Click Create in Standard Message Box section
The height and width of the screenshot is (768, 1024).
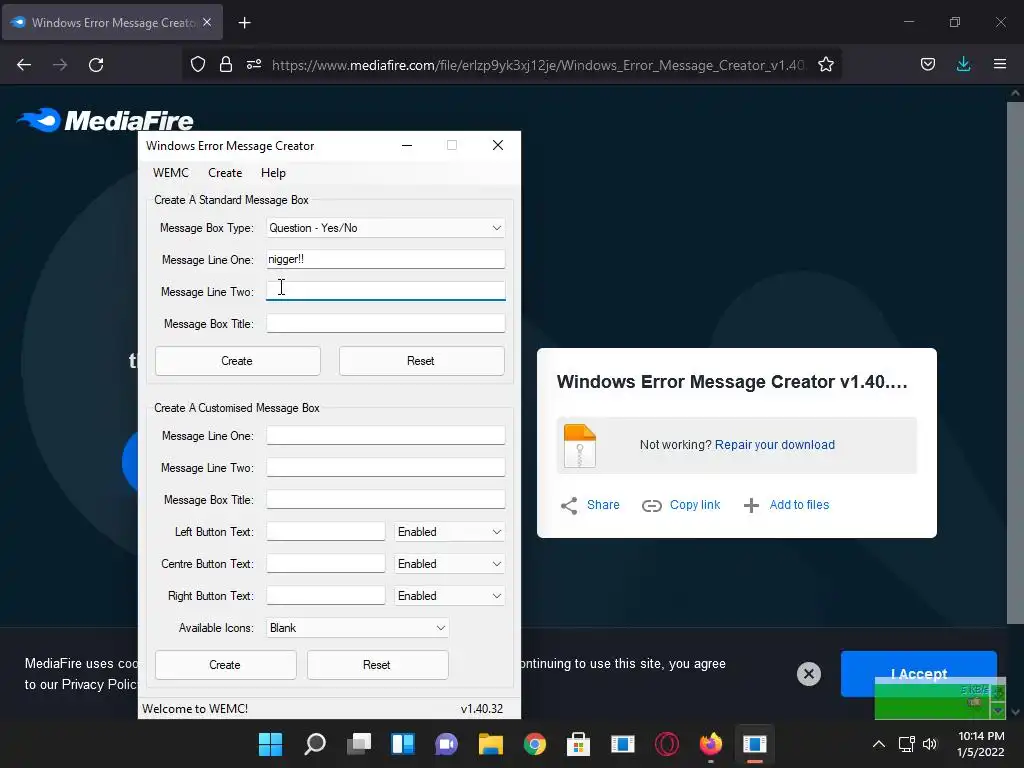coord(238,361)
